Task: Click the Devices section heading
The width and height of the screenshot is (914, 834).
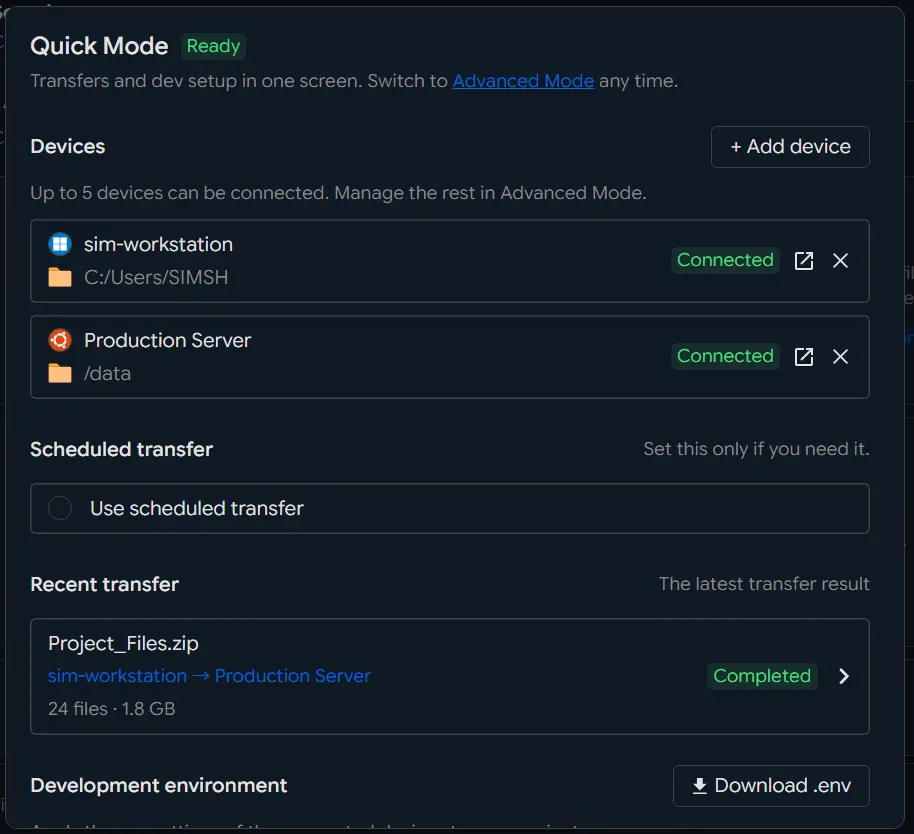Action: (68, 146)
